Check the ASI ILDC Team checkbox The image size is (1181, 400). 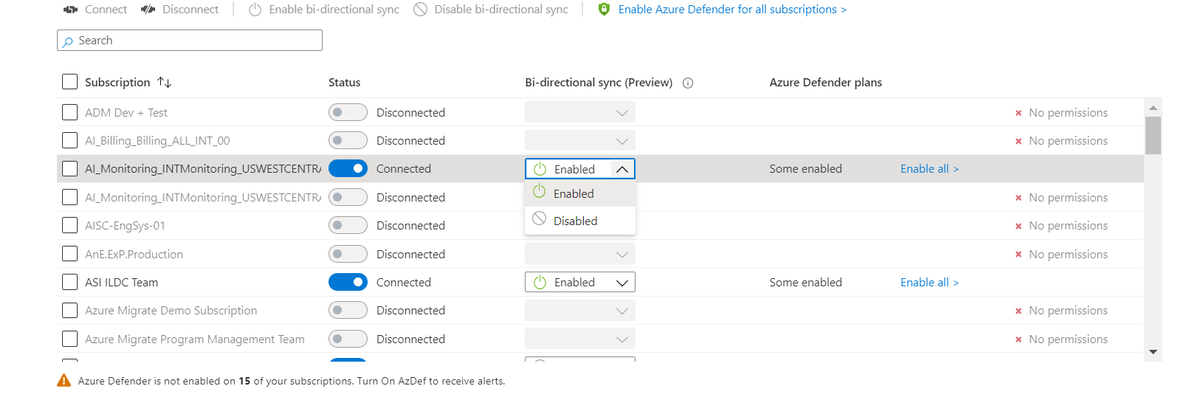69,282
